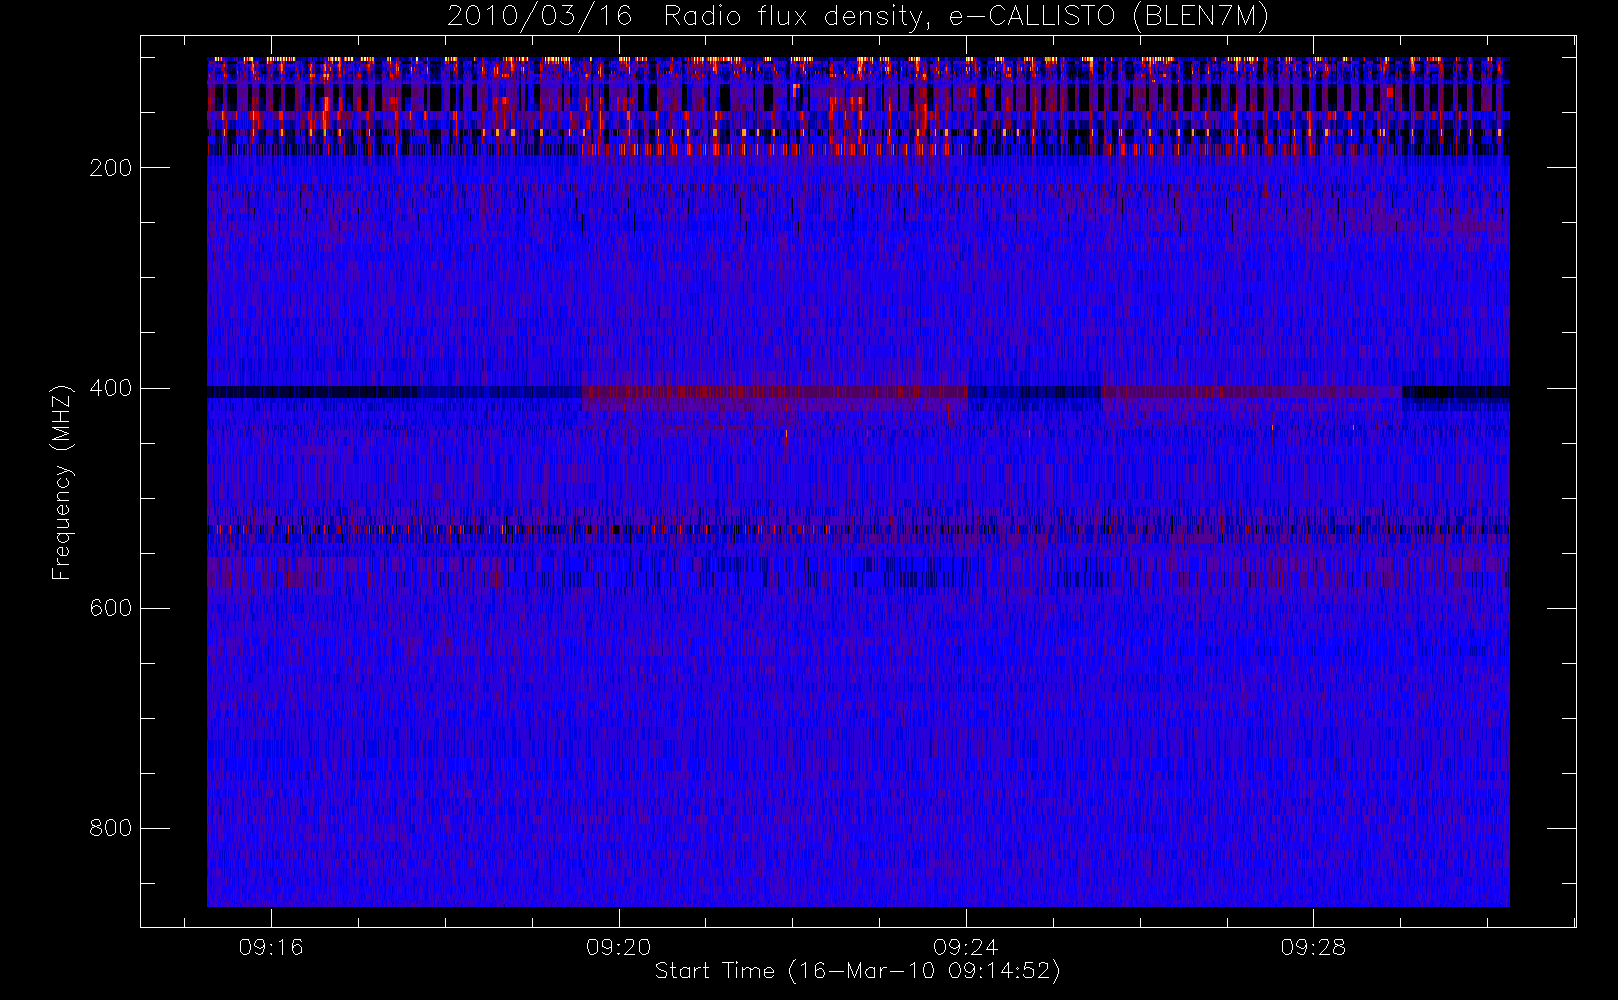1618x1000 pixels.
Task: Select the 800 frequency tick label
Action: 110,828
